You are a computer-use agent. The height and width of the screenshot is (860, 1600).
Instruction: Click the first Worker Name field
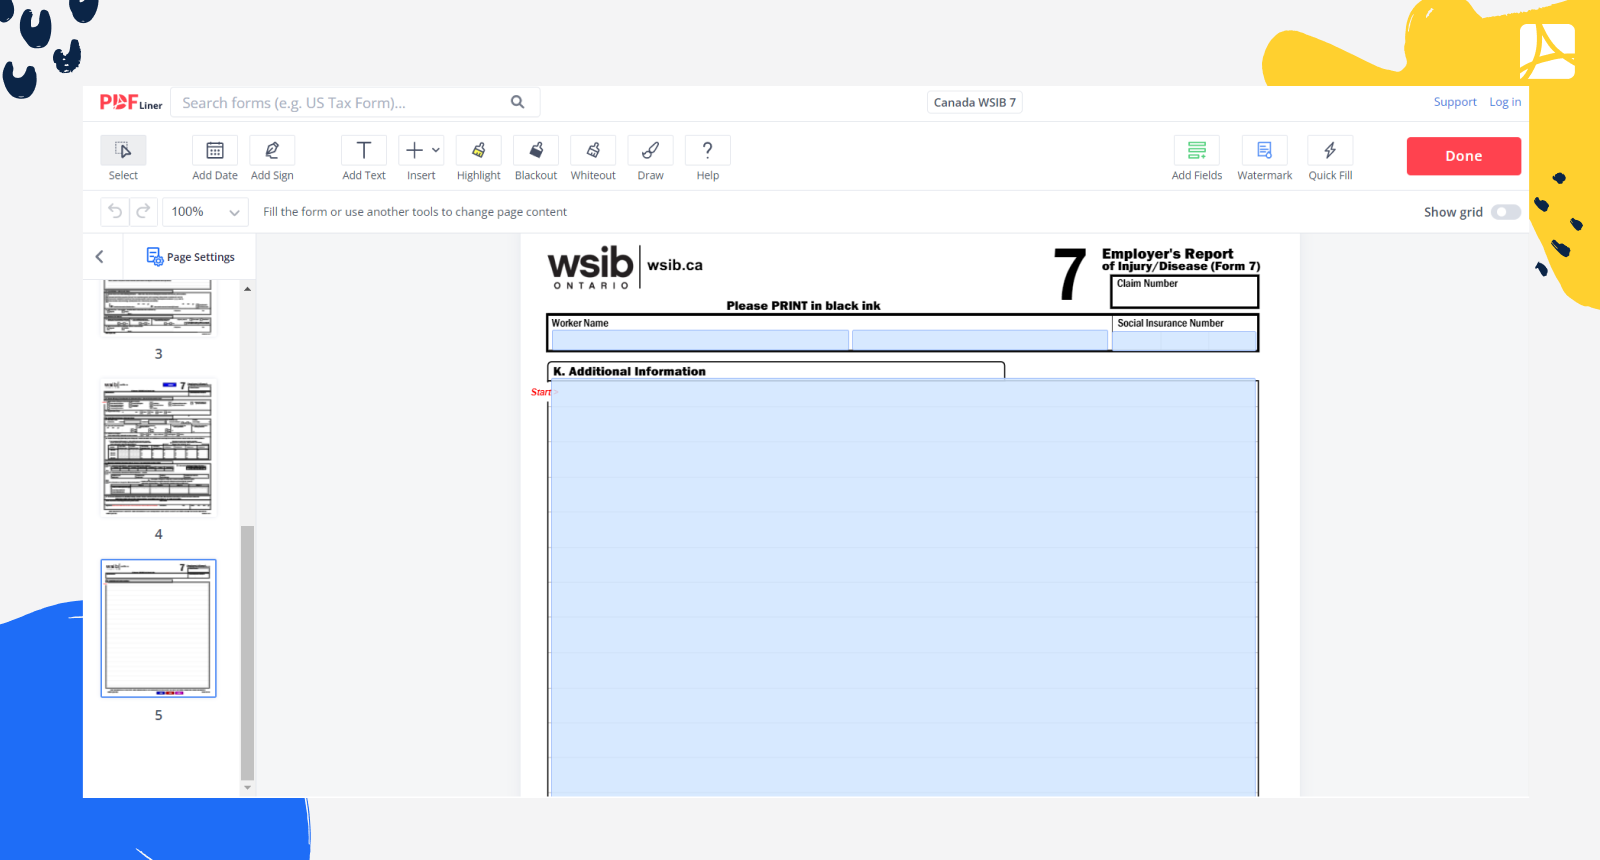coord(700,340)
